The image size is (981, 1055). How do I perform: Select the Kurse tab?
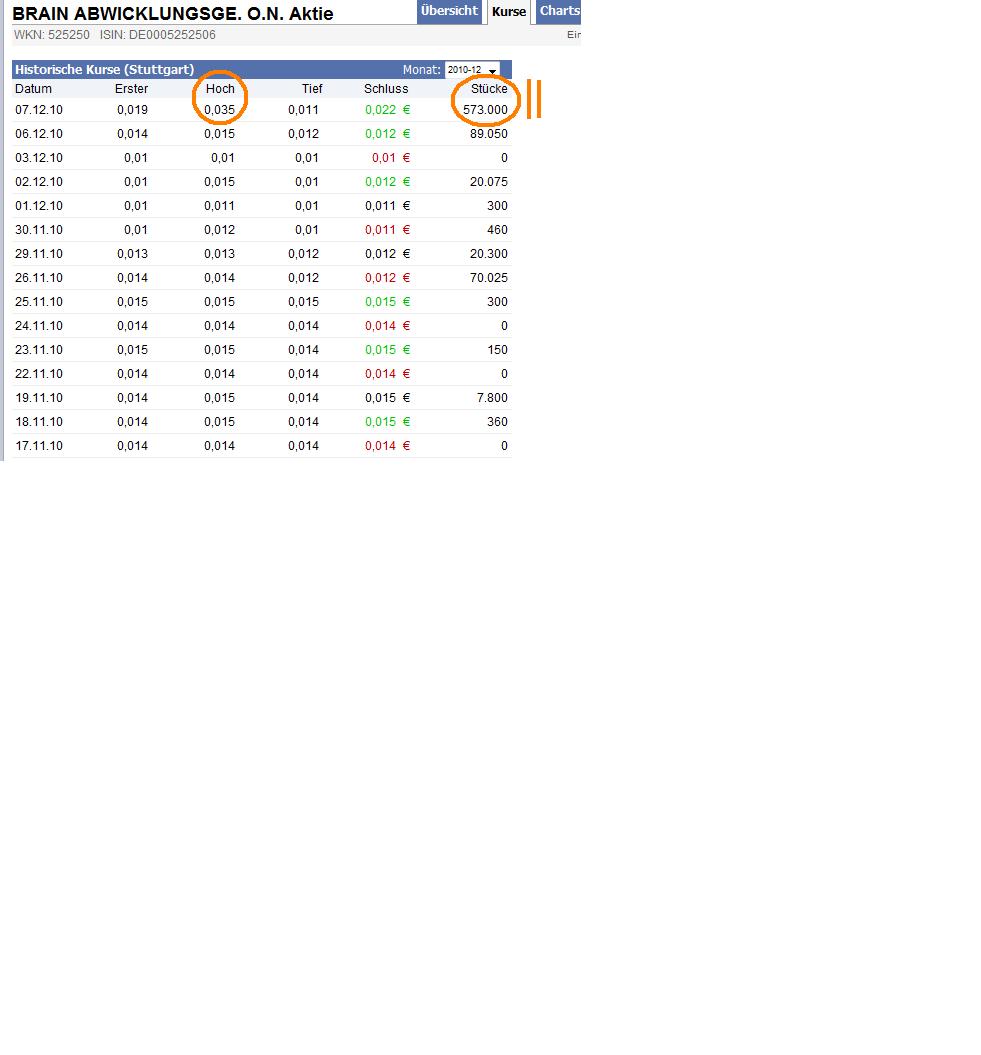tap(508, 11)
